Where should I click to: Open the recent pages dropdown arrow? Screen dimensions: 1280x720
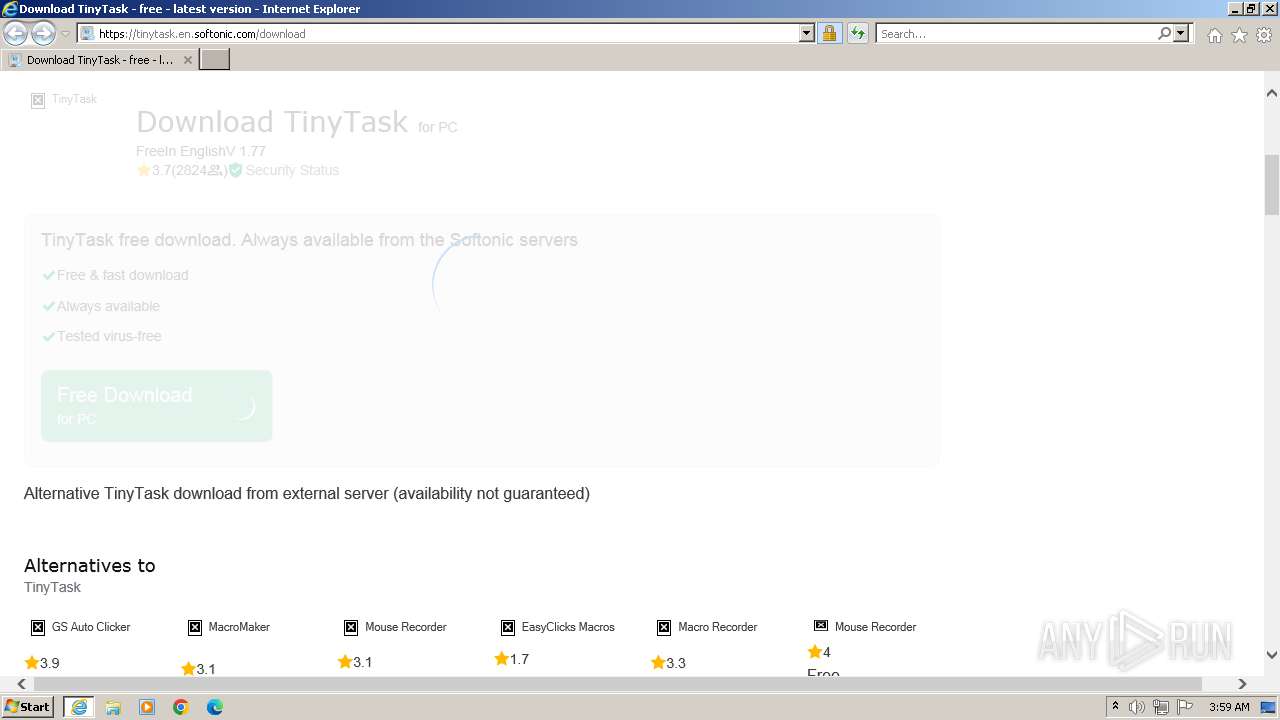click(x=65, y=34)
